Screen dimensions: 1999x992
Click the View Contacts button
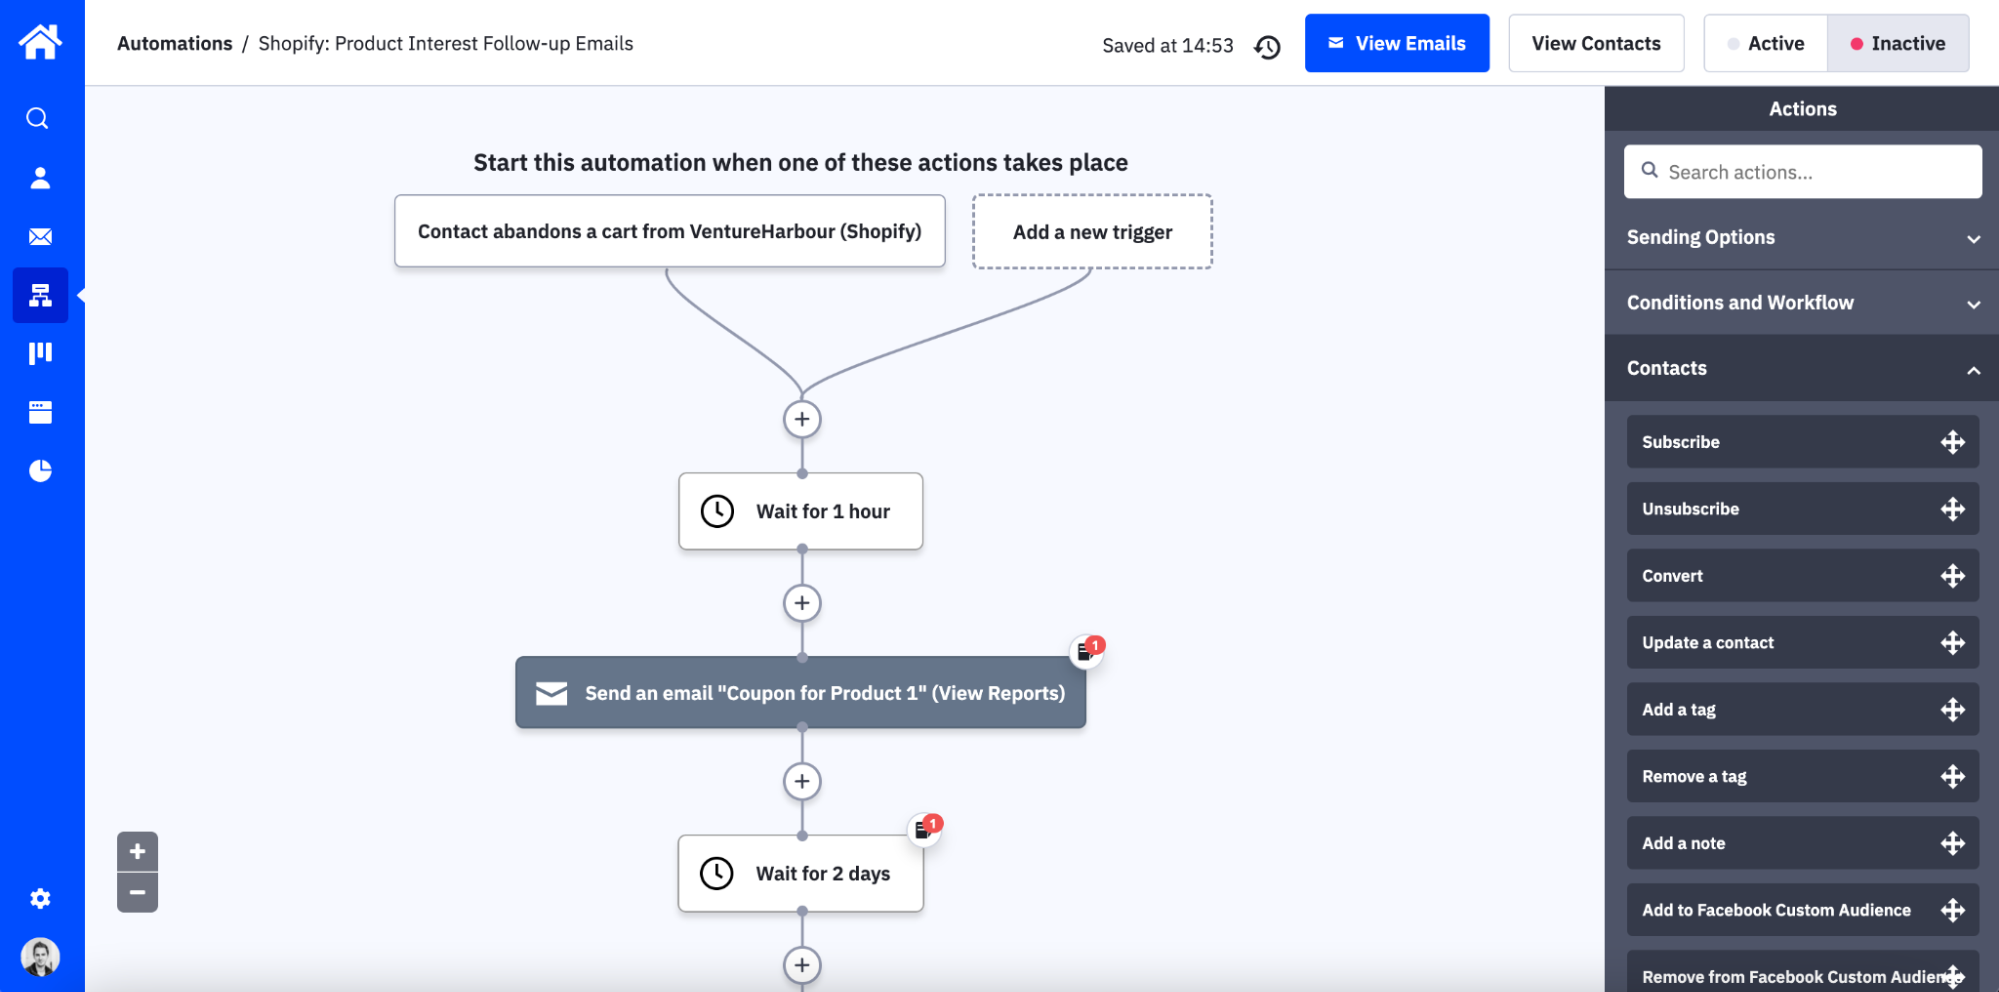coord(1596,43)
